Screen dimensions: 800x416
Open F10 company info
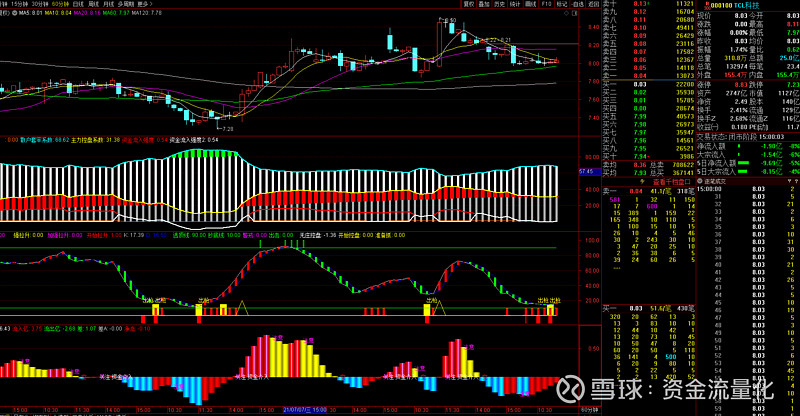coord(546,4)
